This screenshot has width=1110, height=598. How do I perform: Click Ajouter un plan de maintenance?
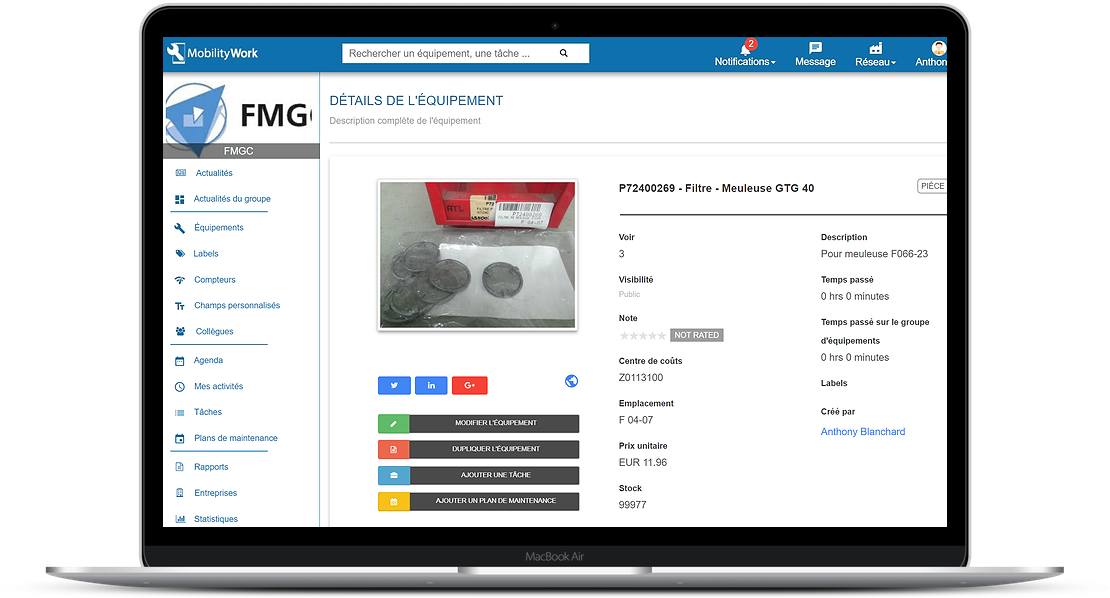tap(479, 501)
